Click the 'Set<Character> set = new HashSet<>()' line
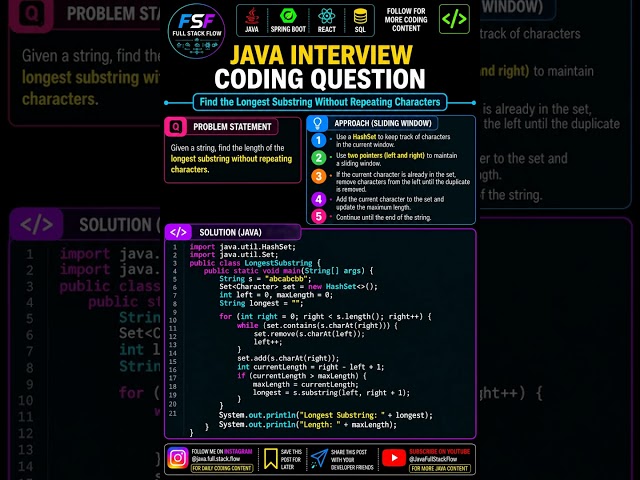This screenshot has height=480, width=640. click(x=298, y=287)
